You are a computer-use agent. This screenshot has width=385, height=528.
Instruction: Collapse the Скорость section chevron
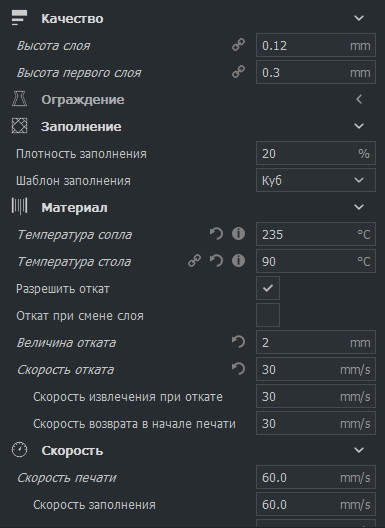pyautogui.click(x=359, y=450)
